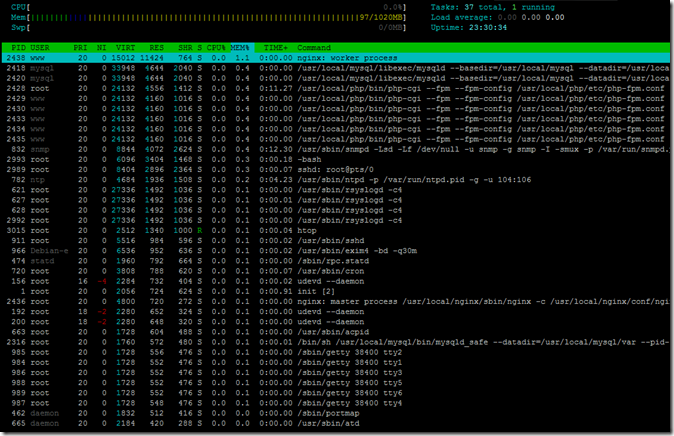
Task: Sort by the TIME+ column header
Action: pyautogui.click(x=276, y=48)
